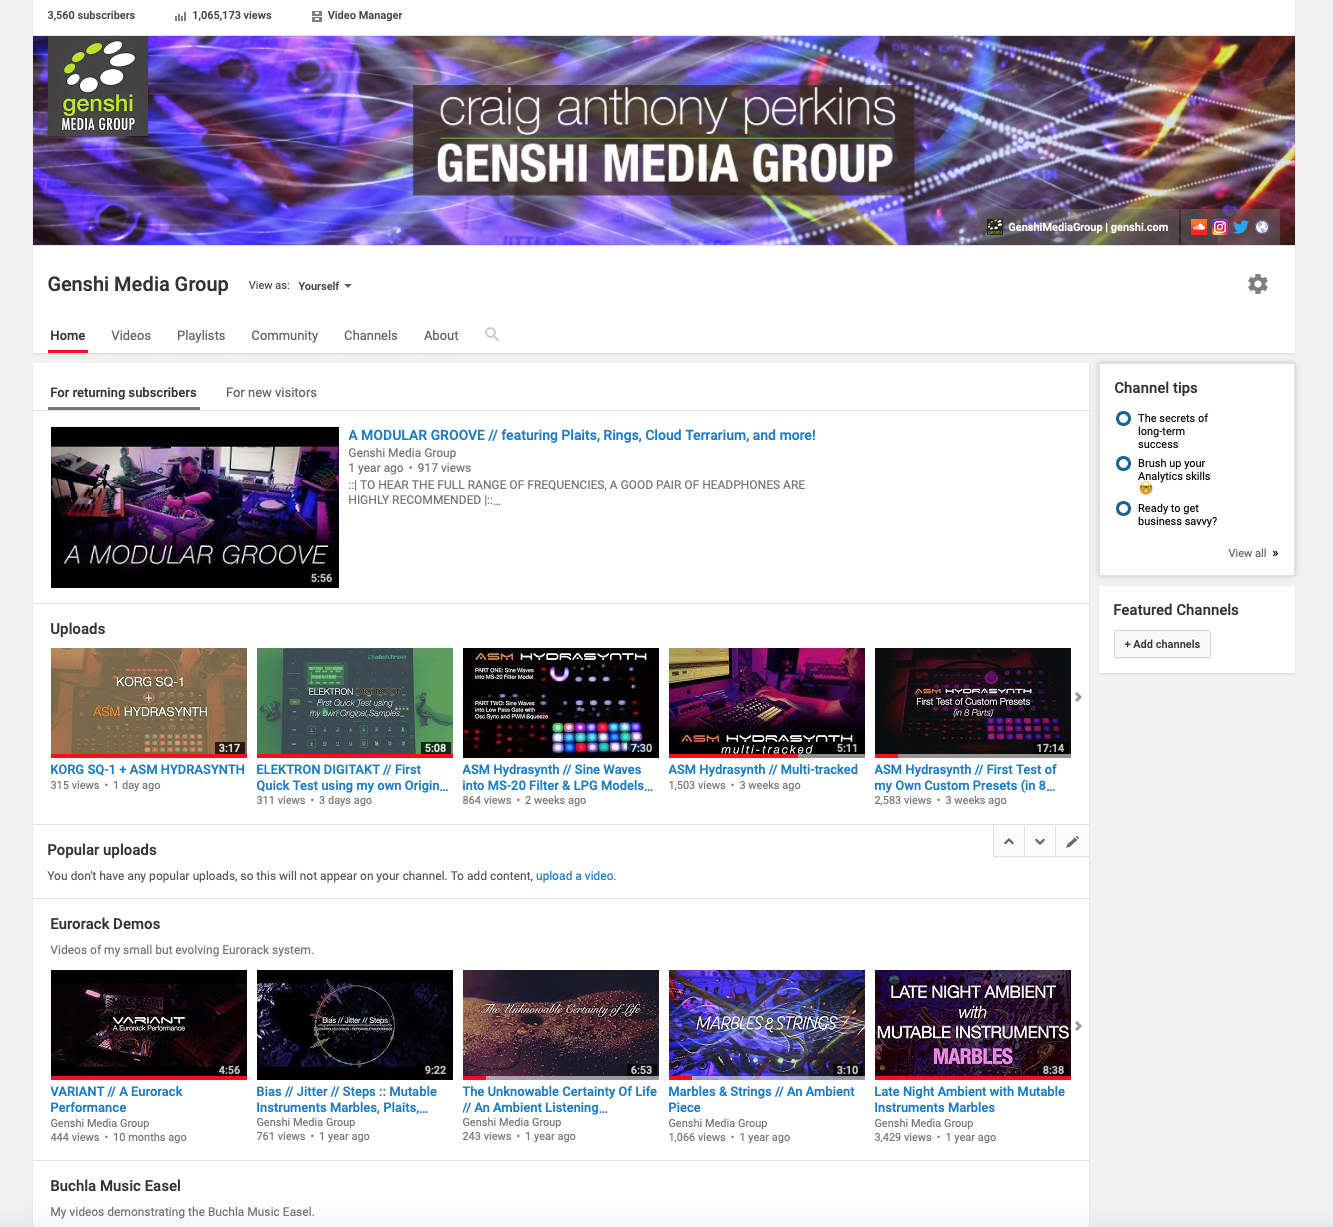1333x1227 pixels.
Task: Open Elektron Digitakt video thumbnail
Action: (x=355, y=702)
